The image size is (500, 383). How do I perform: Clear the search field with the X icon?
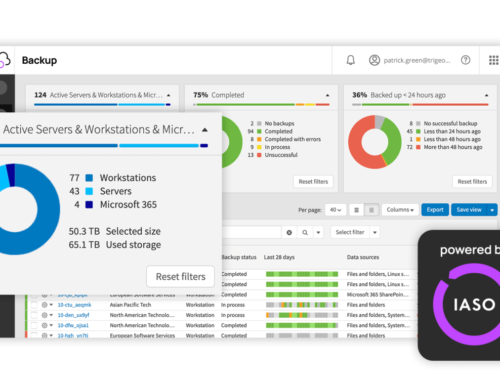(x=289, y=232)
